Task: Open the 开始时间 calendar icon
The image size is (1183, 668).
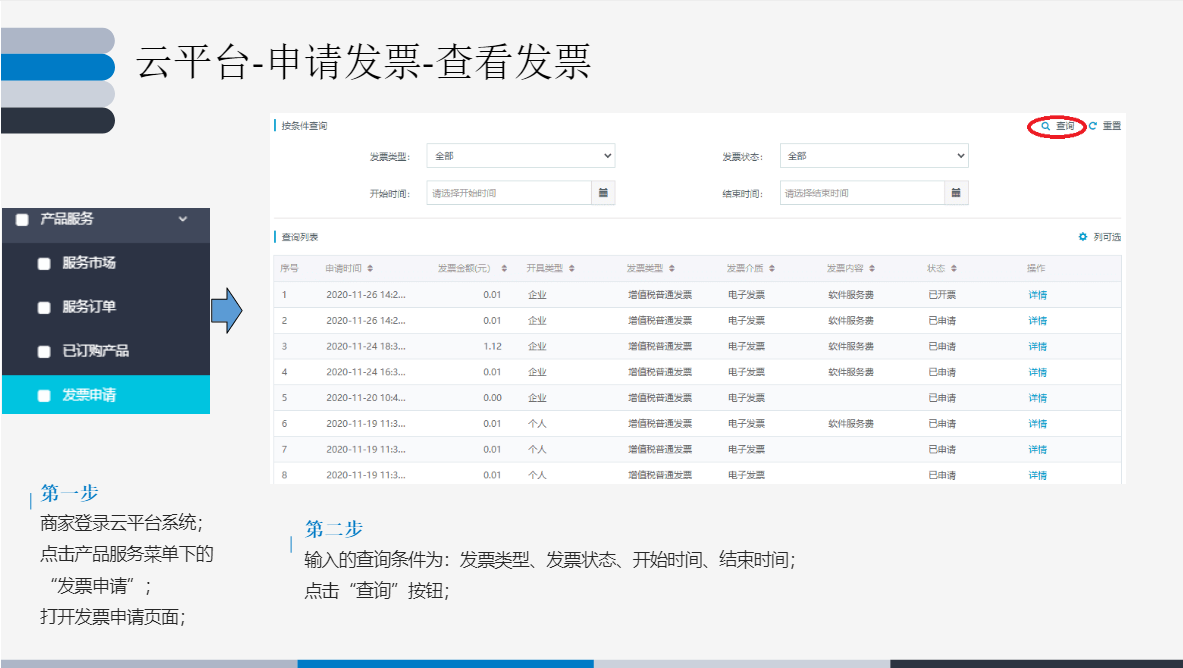Action: [603, 192]
